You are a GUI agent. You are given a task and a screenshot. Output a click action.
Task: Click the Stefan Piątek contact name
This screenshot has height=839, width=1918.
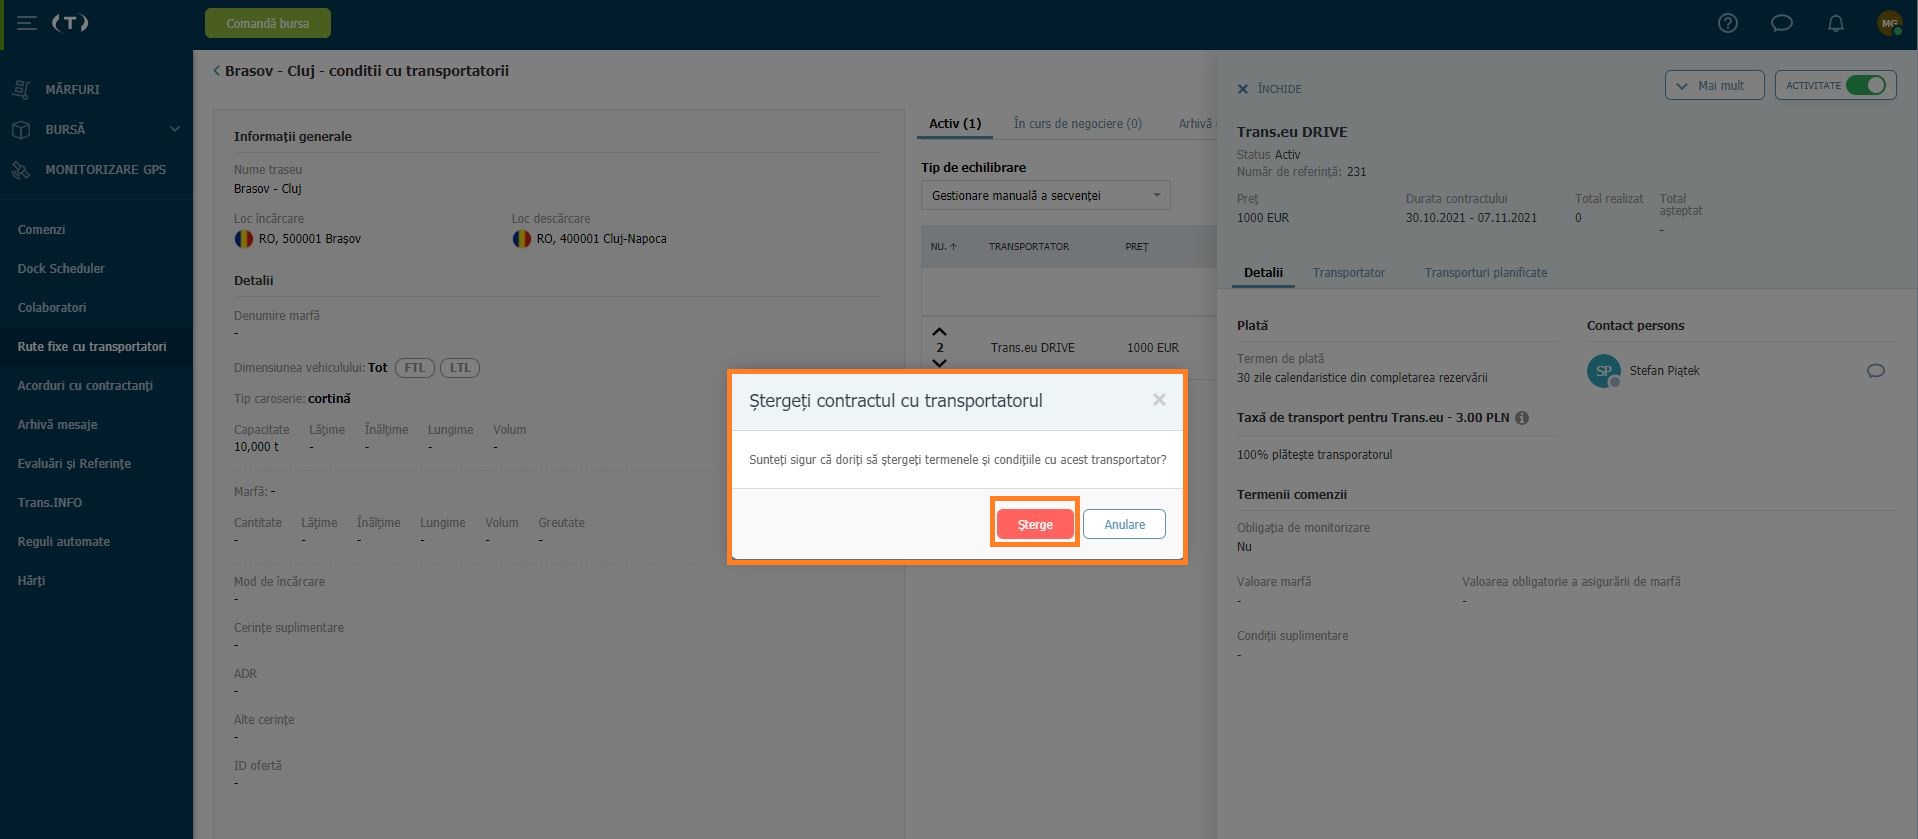[1664, 371]
